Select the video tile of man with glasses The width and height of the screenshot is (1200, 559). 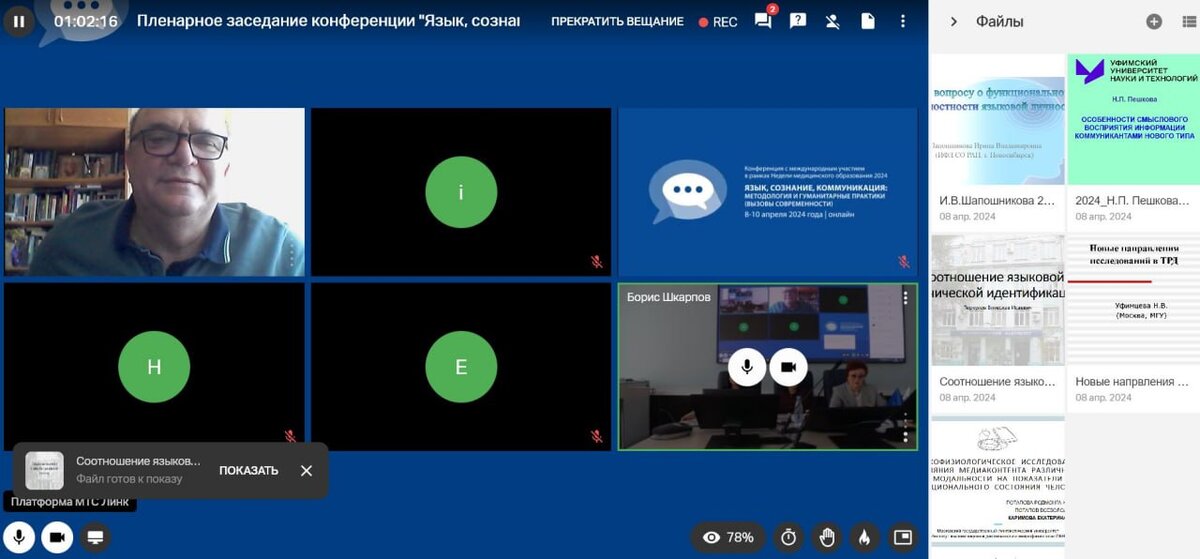(154, 192)
